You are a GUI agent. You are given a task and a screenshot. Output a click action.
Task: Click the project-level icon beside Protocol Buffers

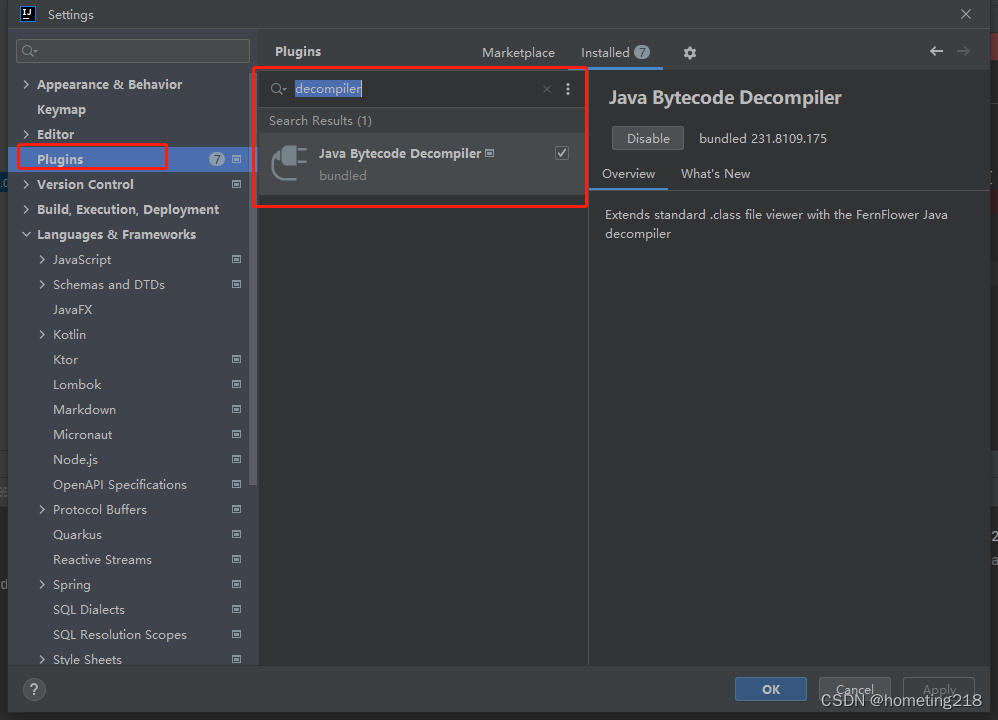click(236, 509)
